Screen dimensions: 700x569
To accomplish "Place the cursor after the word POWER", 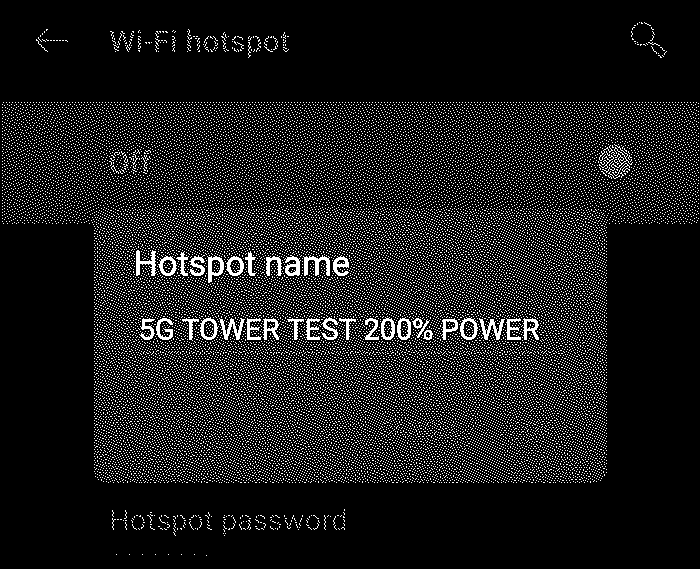I will click(x=541, y=330).
